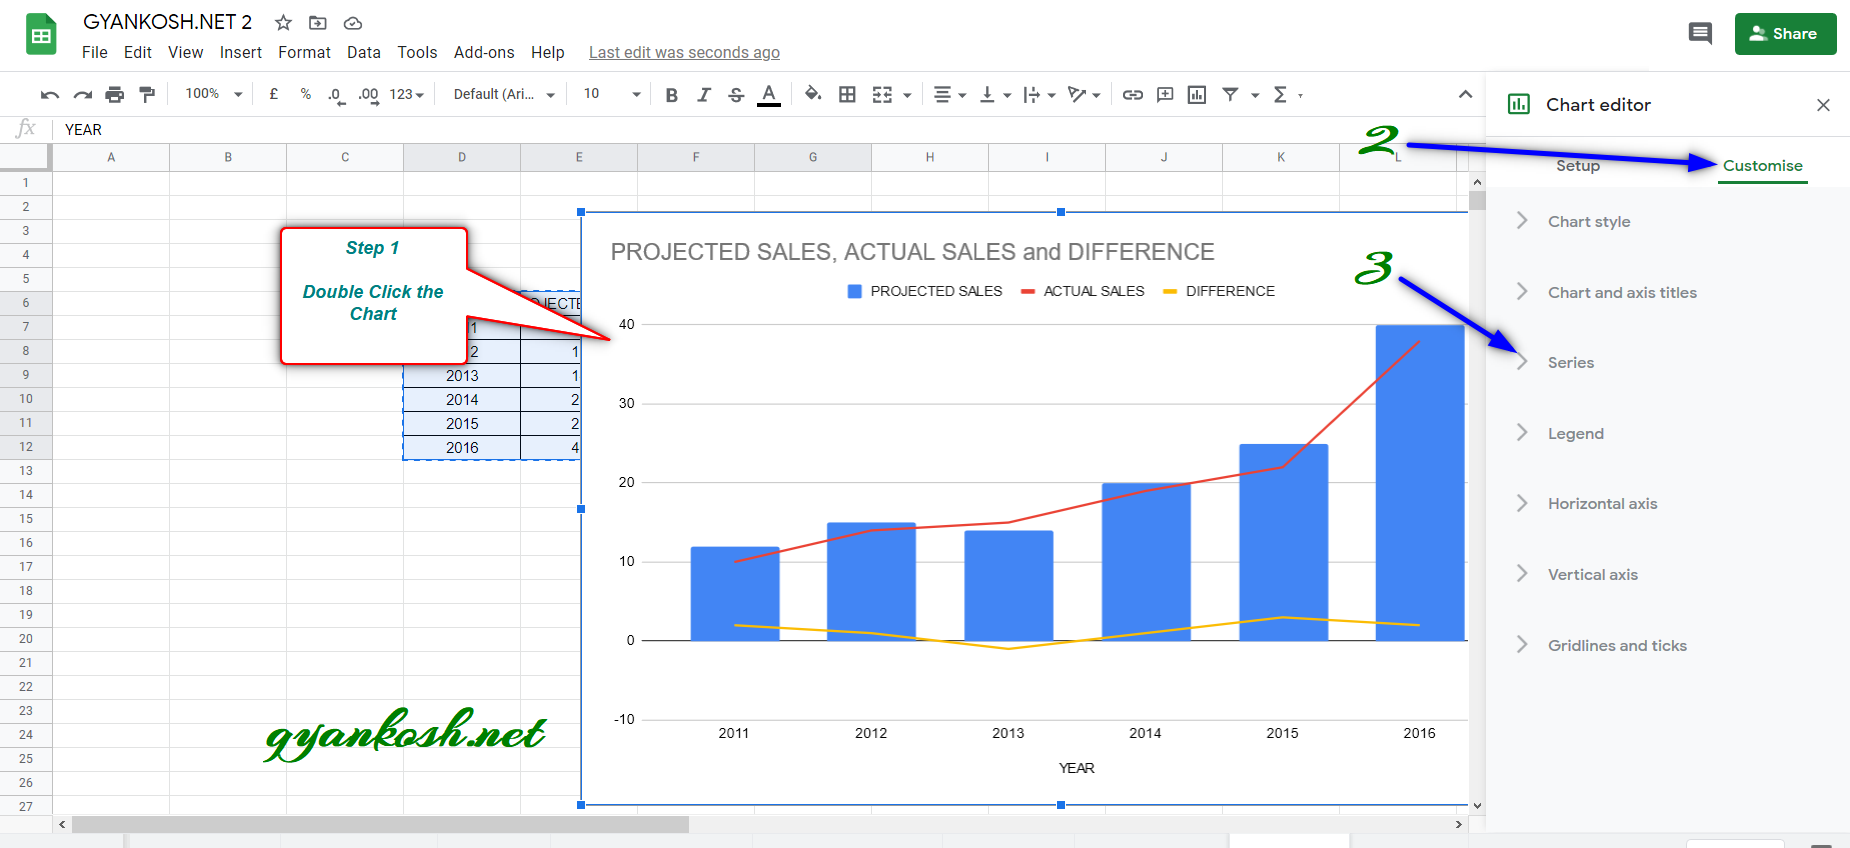
Task: Open comment history icon
Action: point(1700,34)
